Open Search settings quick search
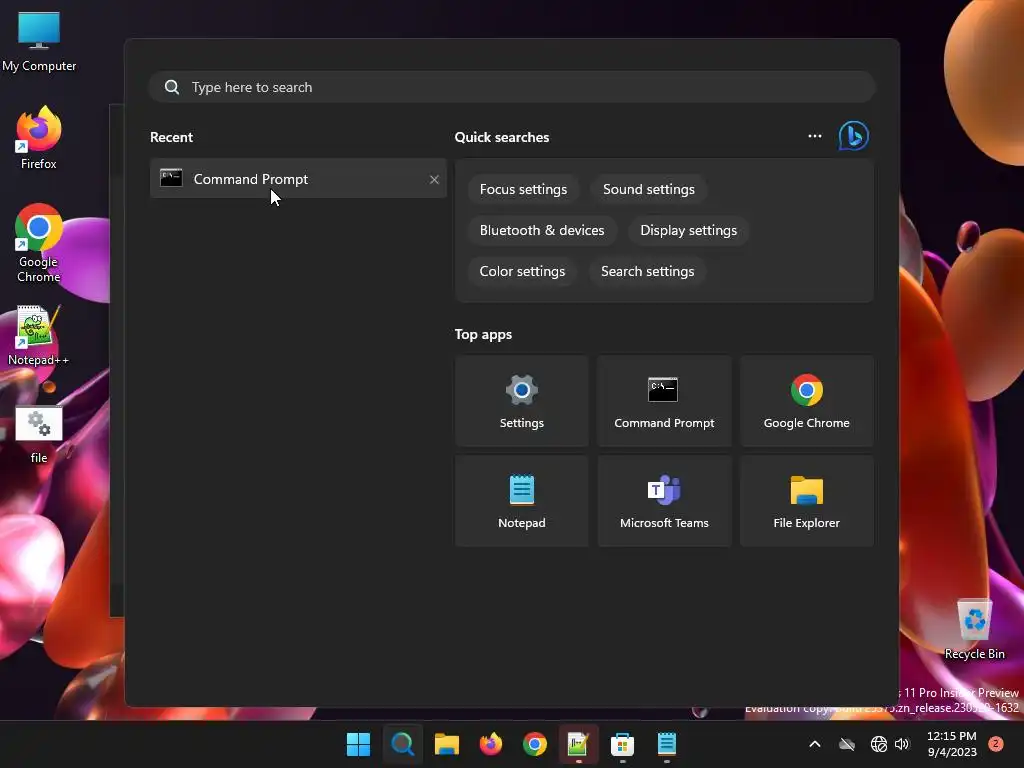The image size is (1024, 768). coord(647,272)
